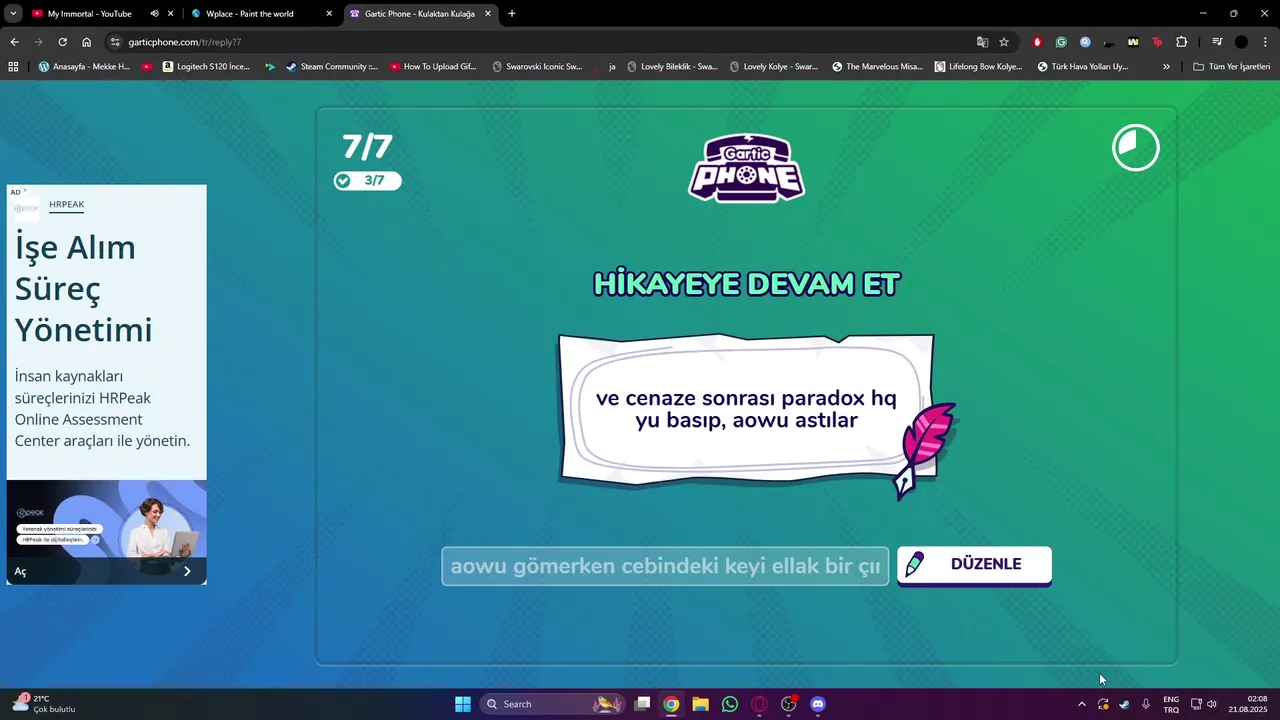Expand hidden bookmarks chevron
Screen dimensions: 1280x720
pos(1166,67)
